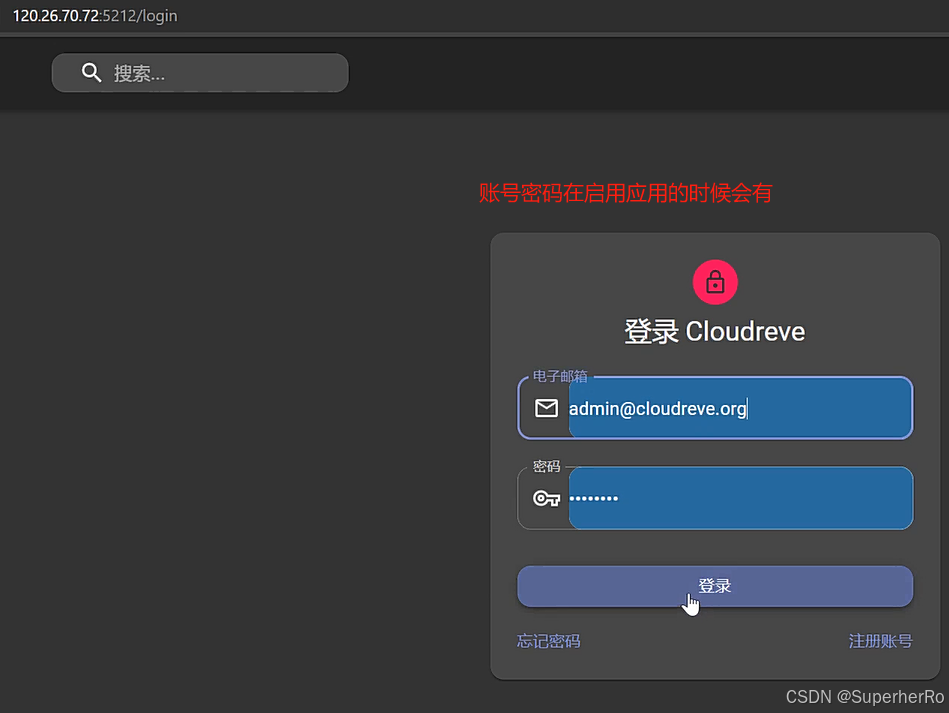949x713 pixels.
Task: Select the 密码 password input field
Action: (715, 498)
